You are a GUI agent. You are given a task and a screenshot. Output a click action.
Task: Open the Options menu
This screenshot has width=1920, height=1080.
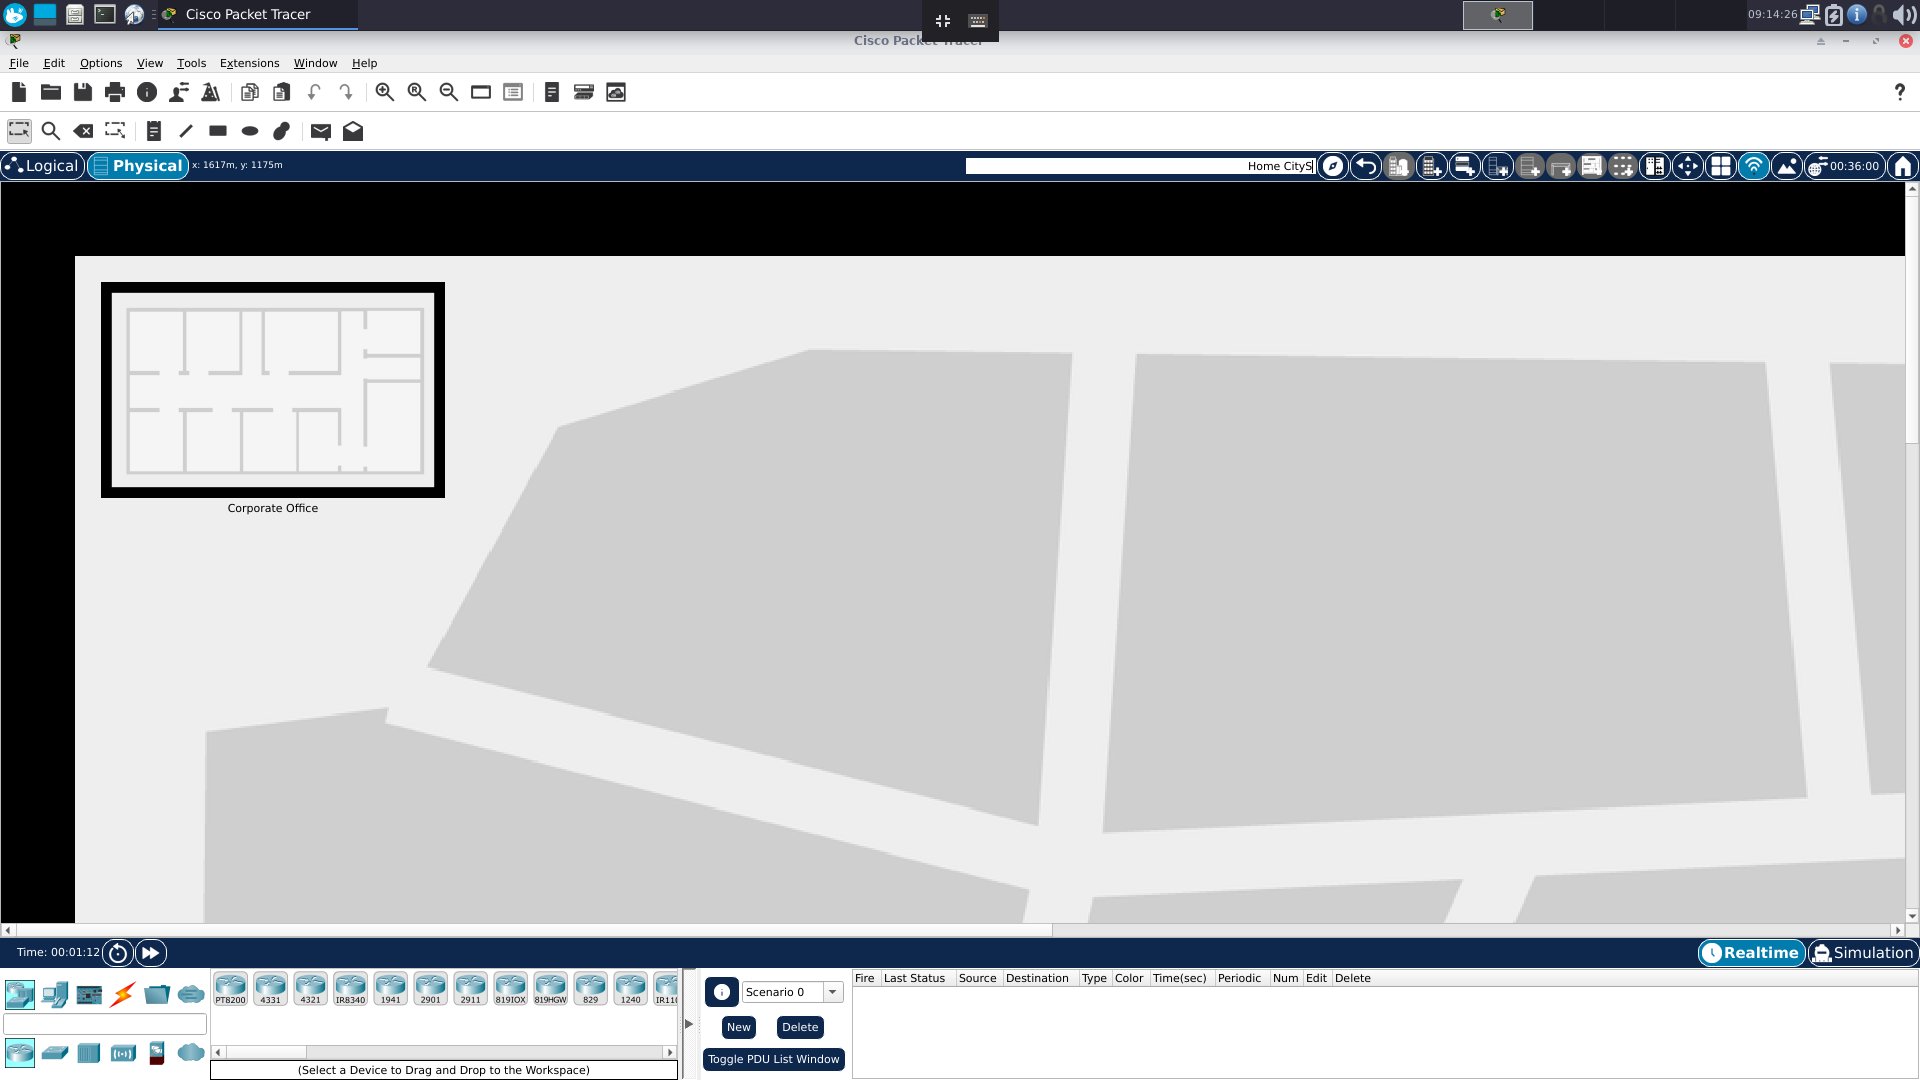coord(101,63)
